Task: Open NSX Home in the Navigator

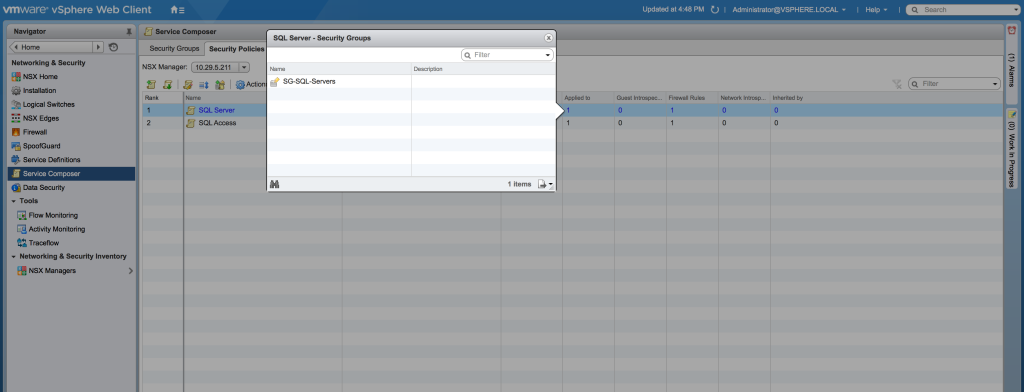Action: [39, 76]
